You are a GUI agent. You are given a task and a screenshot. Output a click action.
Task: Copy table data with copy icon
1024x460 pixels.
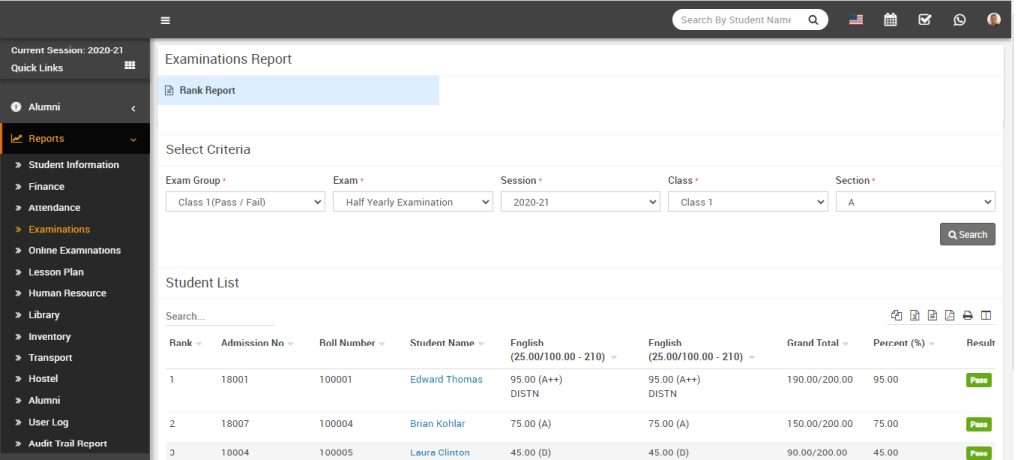coord(897,316)
